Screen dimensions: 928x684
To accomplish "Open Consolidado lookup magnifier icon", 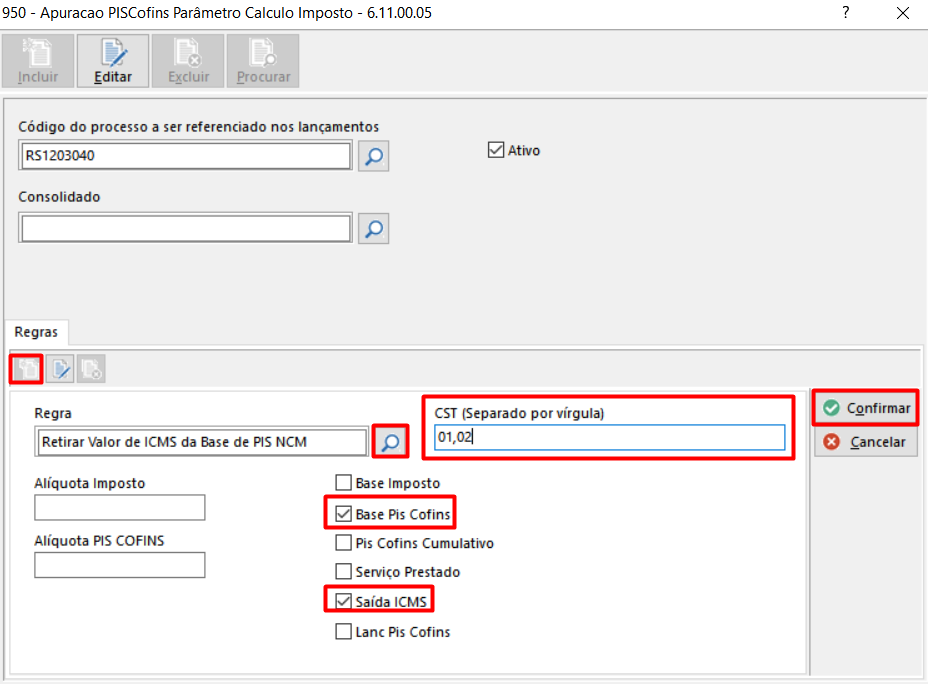I will [x=373, y=228].
